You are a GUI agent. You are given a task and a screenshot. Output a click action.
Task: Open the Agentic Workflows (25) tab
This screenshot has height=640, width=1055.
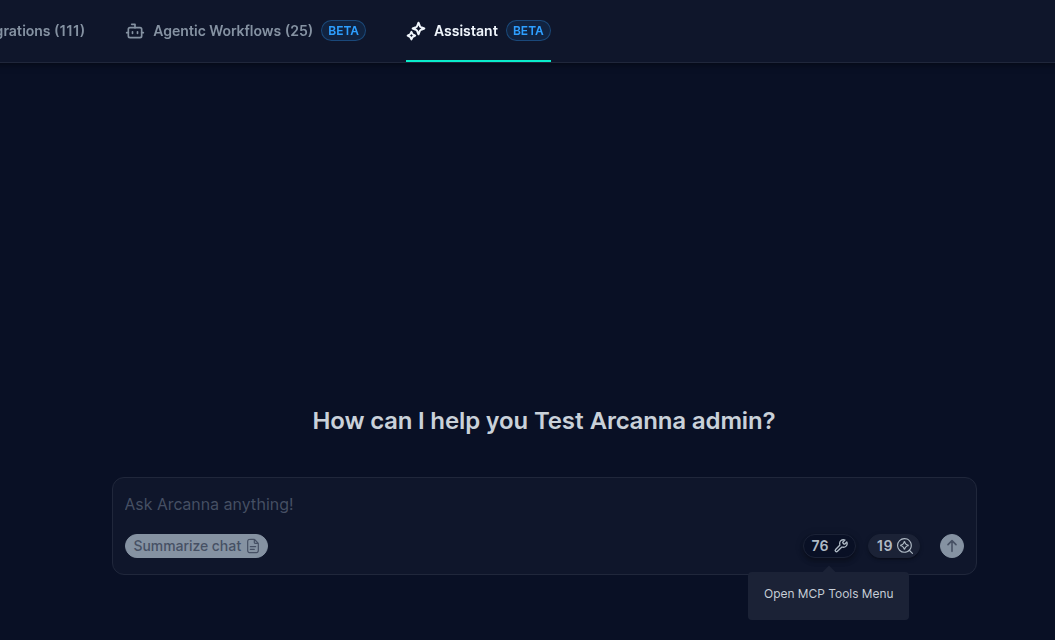coord(246,31)
